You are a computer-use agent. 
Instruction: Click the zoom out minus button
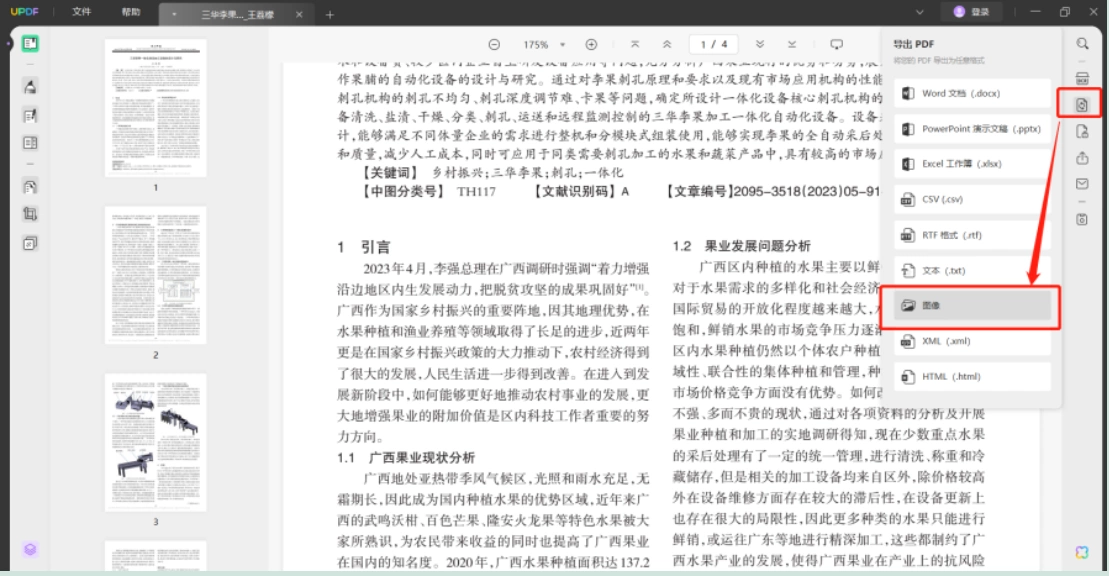point(494,45)
